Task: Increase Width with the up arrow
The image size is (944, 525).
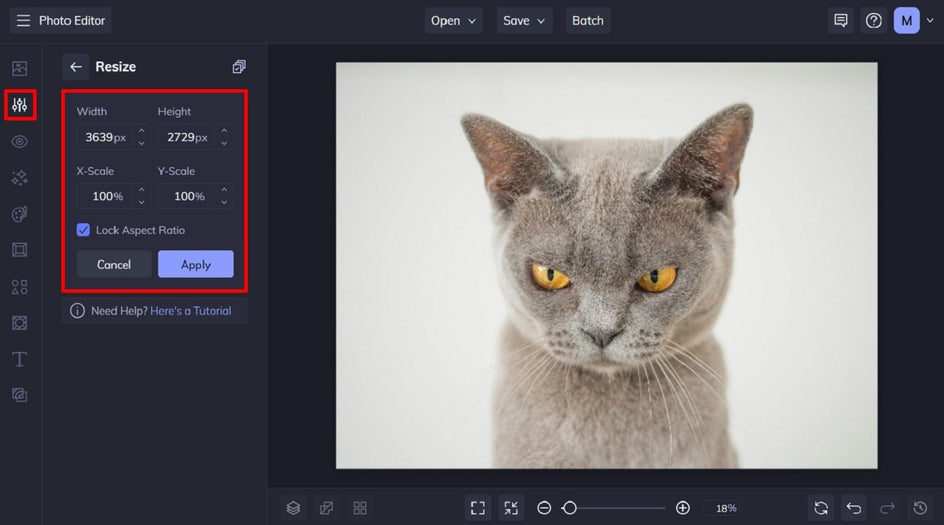Action: tap(141, 130)
